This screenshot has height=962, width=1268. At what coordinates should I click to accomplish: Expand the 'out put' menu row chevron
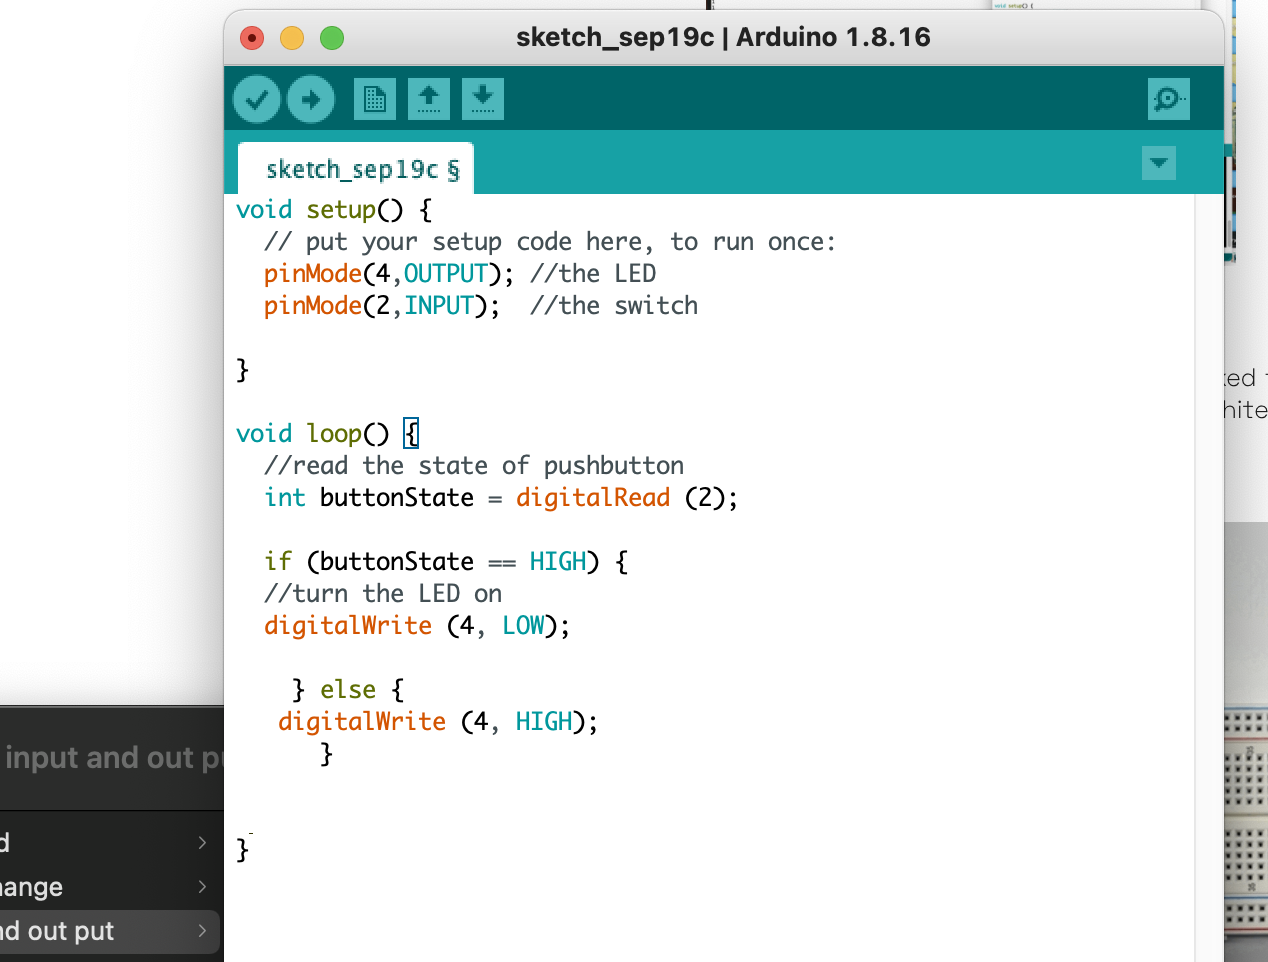coord(202,931)
